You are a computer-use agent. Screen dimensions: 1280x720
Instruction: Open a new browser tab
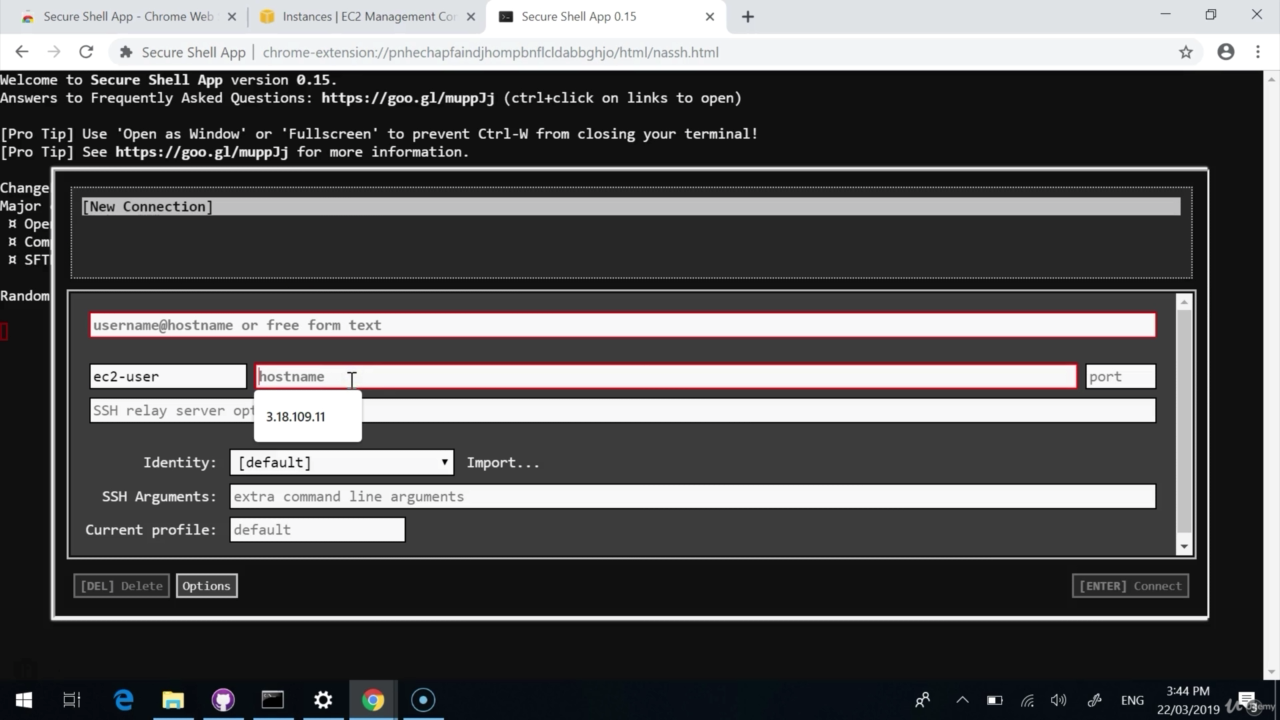tap(747, 16)
